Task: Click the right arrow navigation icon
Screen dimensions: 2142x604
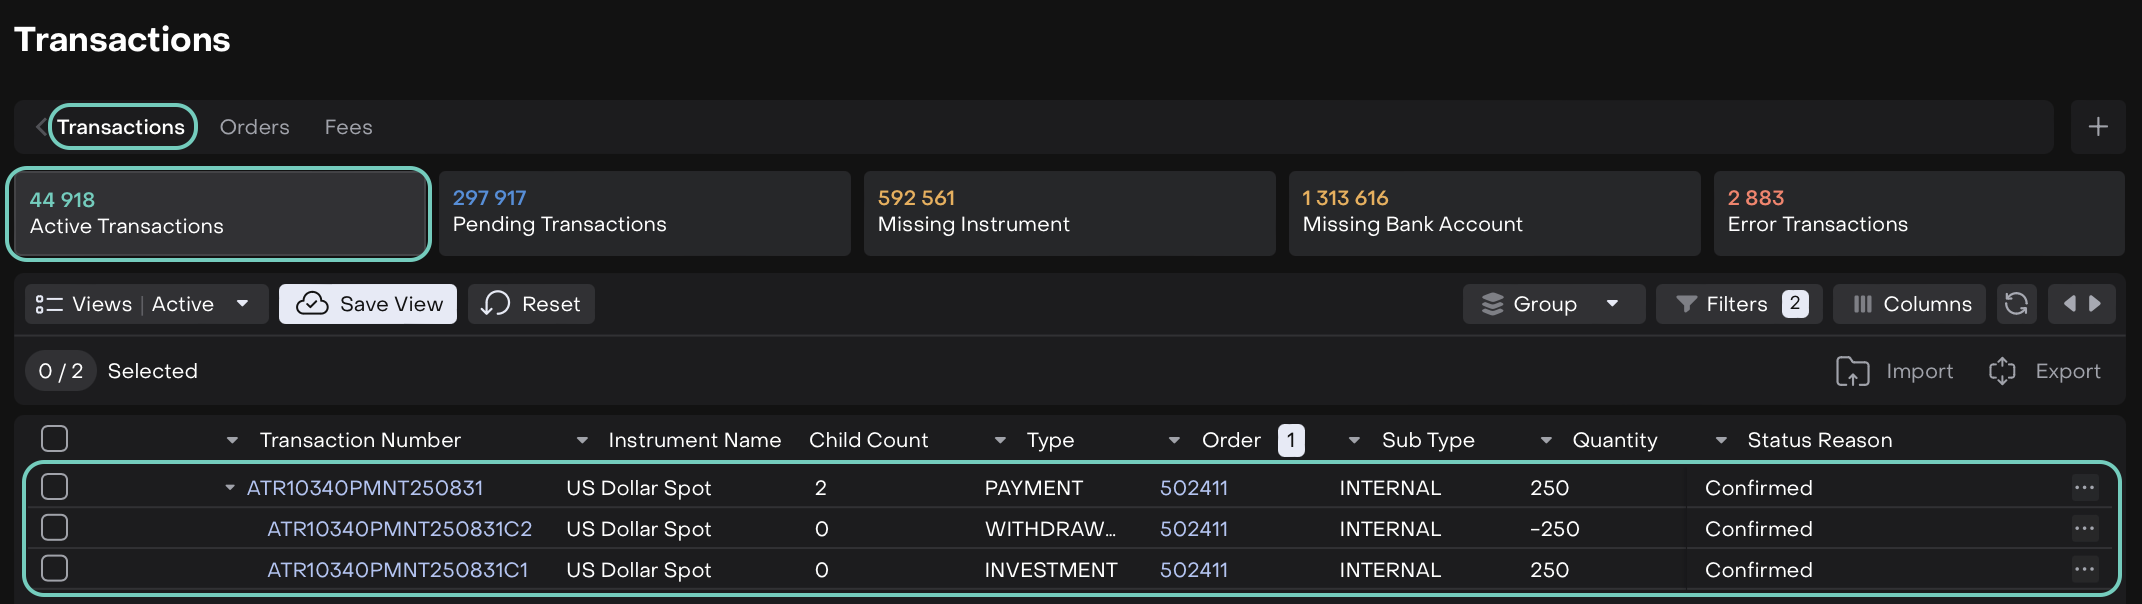Action: click(x=2095, y=304)
